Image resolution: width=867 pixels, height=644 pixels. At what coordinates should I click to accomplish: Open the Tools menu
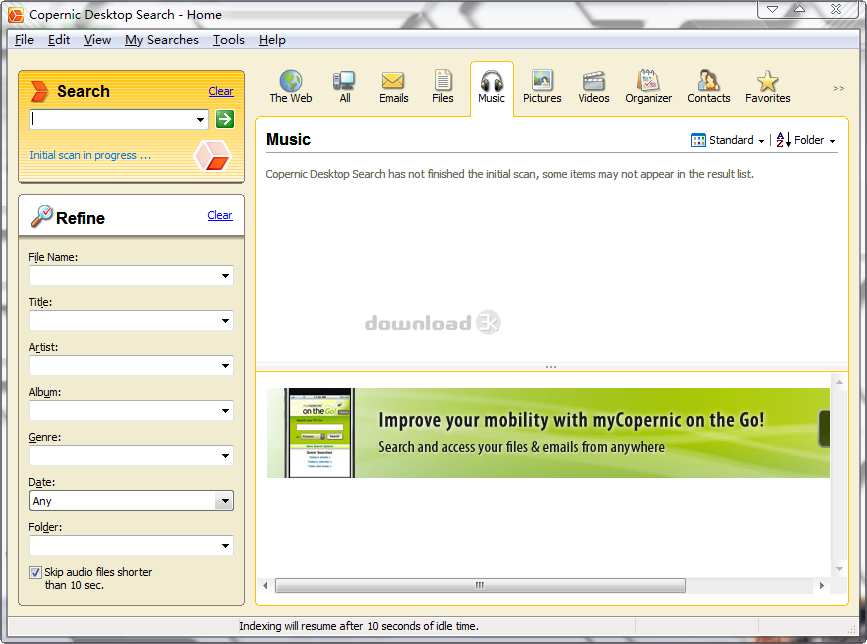tap(228, 40)
